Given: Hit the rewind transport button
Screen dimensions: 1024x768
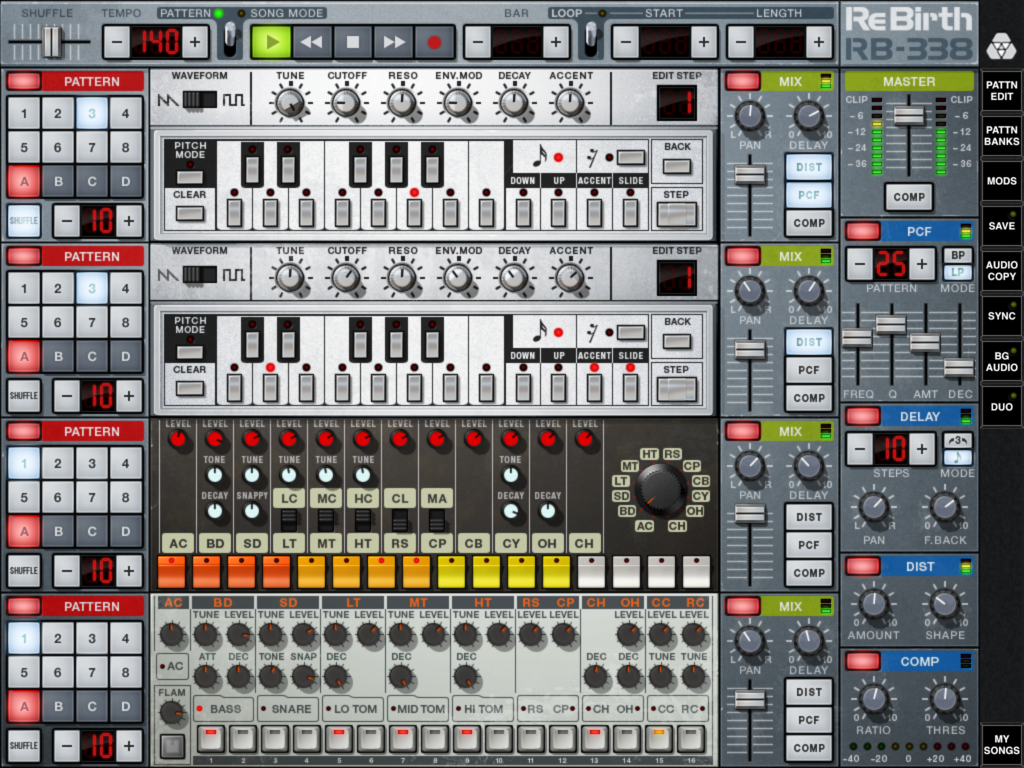Looking at the screenshot, I should tap(312, 42).
